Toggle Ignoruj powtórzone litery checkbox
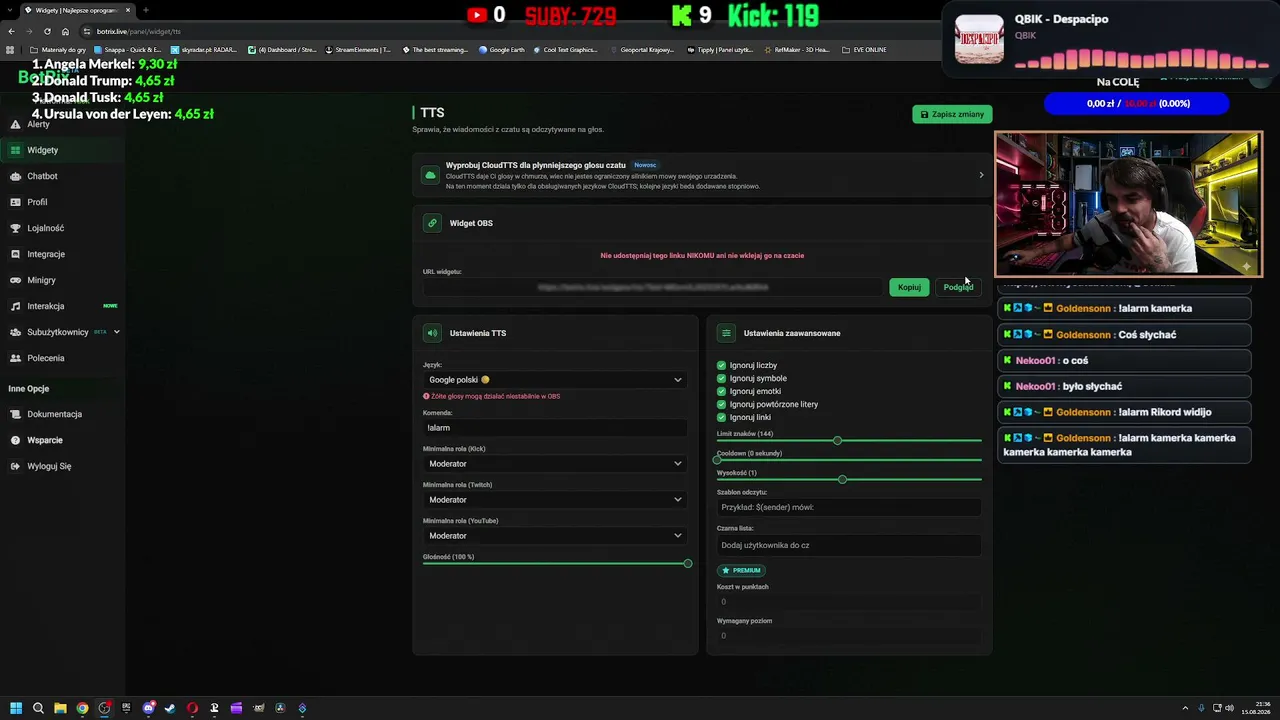The height and width of the screenshot is (720, 1280). pyautogui.click(x=722, y=404)
